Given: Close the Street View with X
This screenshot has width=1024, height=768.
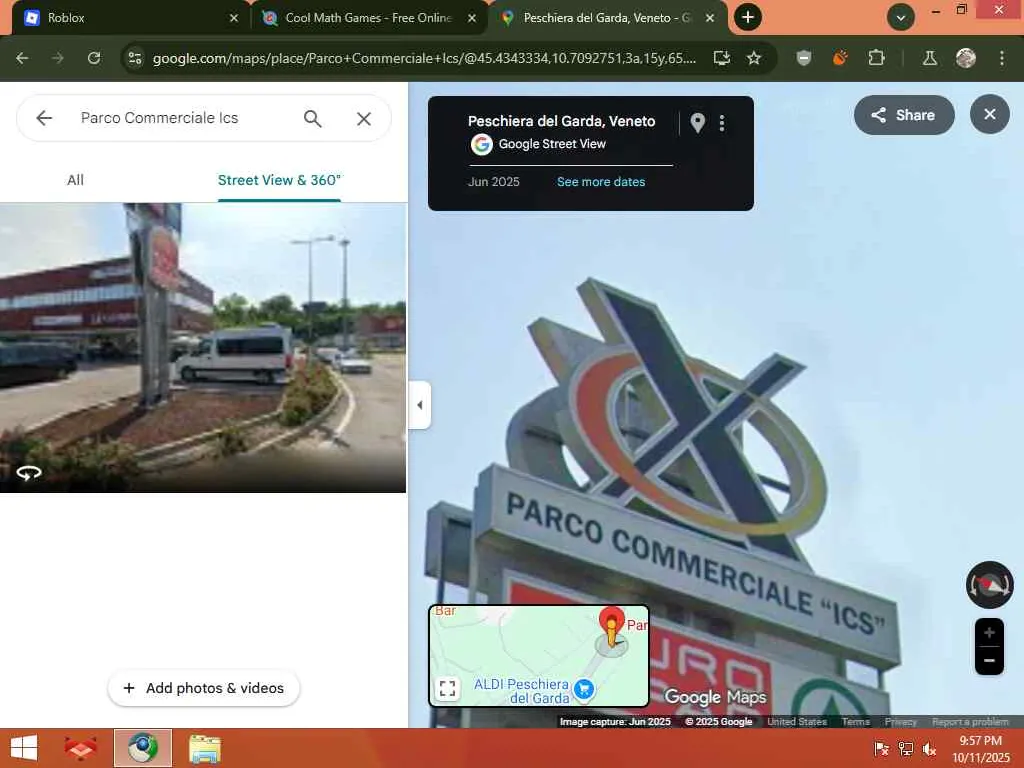Looking at the screenshot, I should click(990, 114).
